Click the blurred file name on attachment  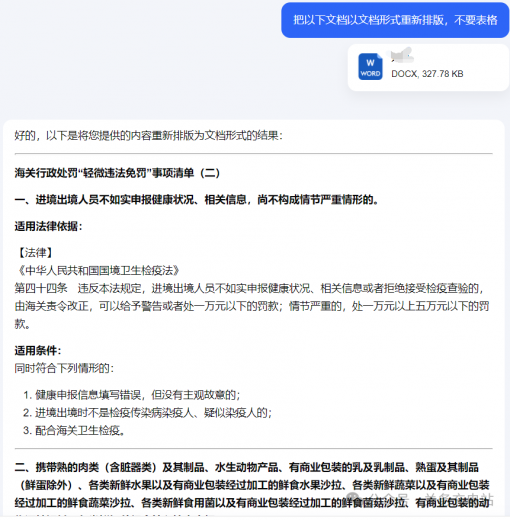point(402,56)
